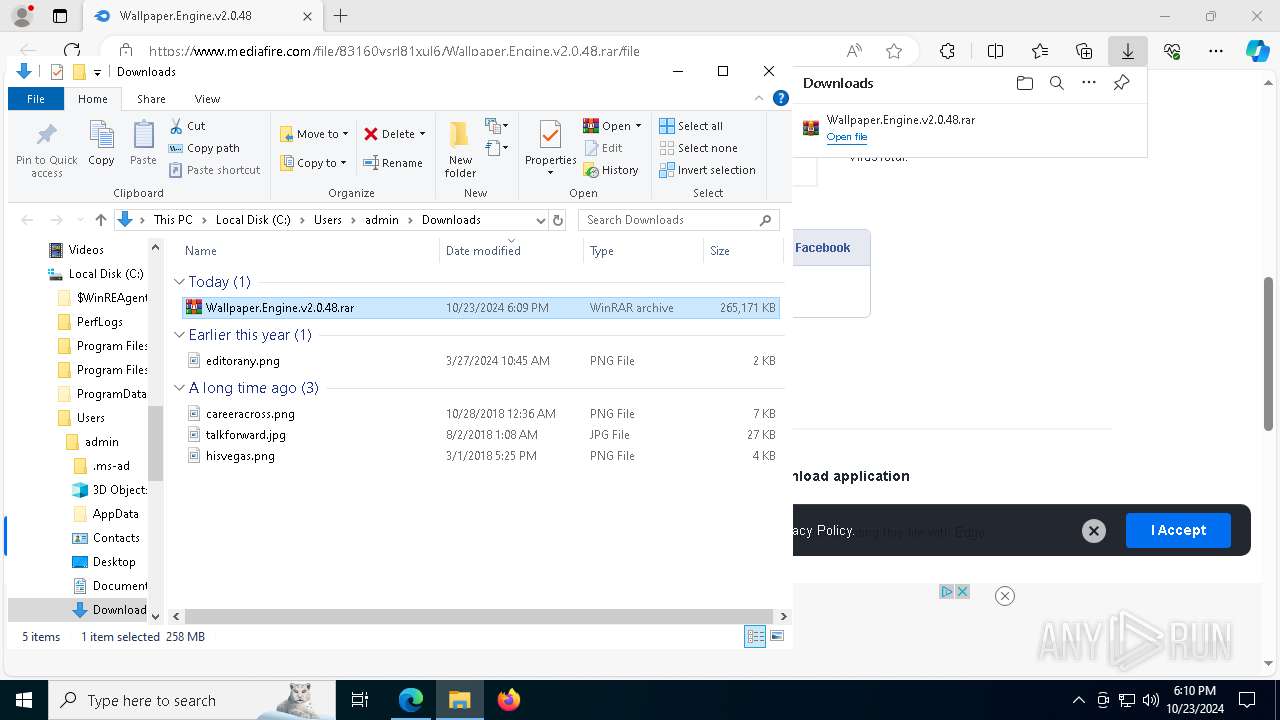Click the explorer Help question icon
Screen dimensions: 1280x720
[x=781, y=99]
